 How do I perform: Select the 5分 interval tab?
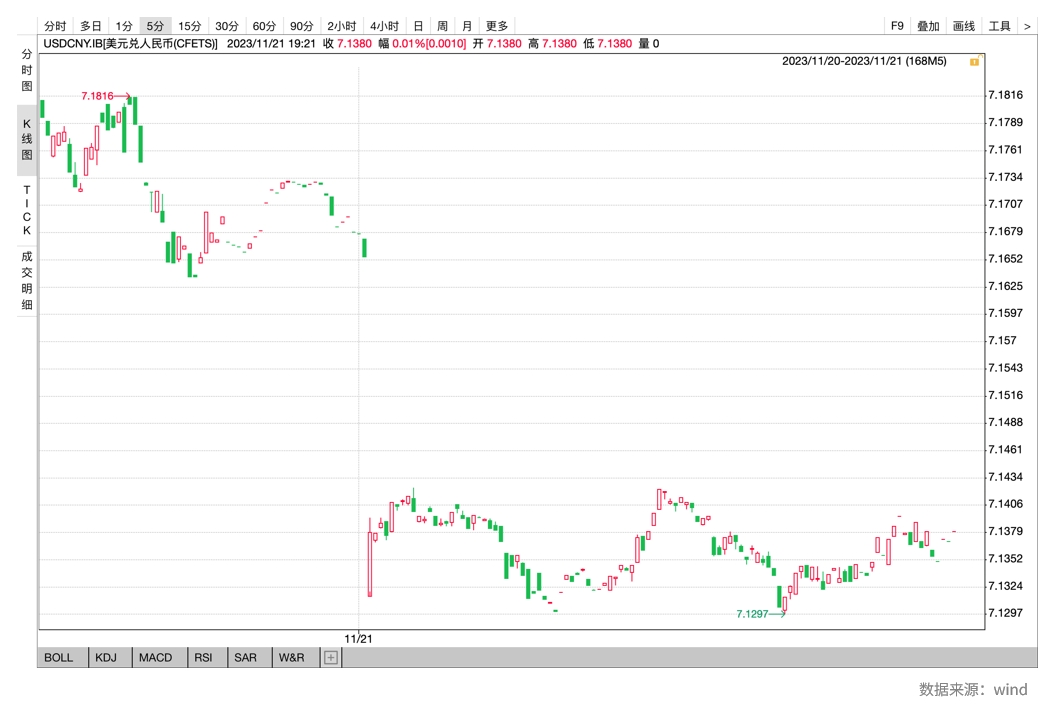[155, 26]
